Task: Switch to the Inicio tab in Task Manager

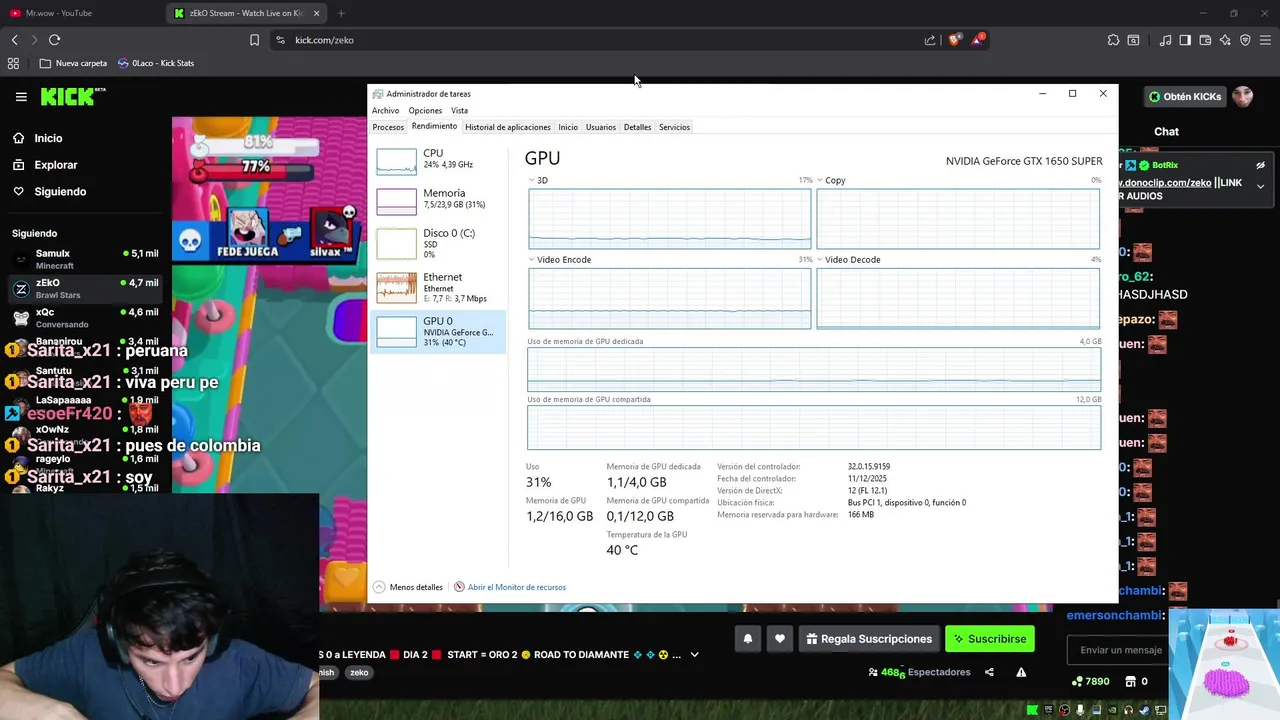Action: (x=568, y=127)
